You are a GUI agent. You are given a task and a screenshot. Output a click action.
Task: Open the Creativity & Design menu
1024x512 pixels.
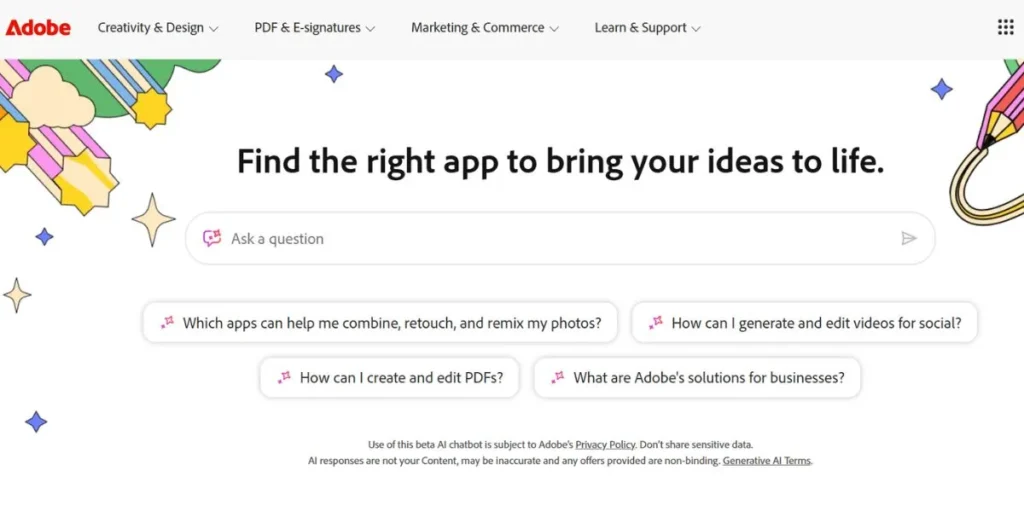[x=150, y=28]
